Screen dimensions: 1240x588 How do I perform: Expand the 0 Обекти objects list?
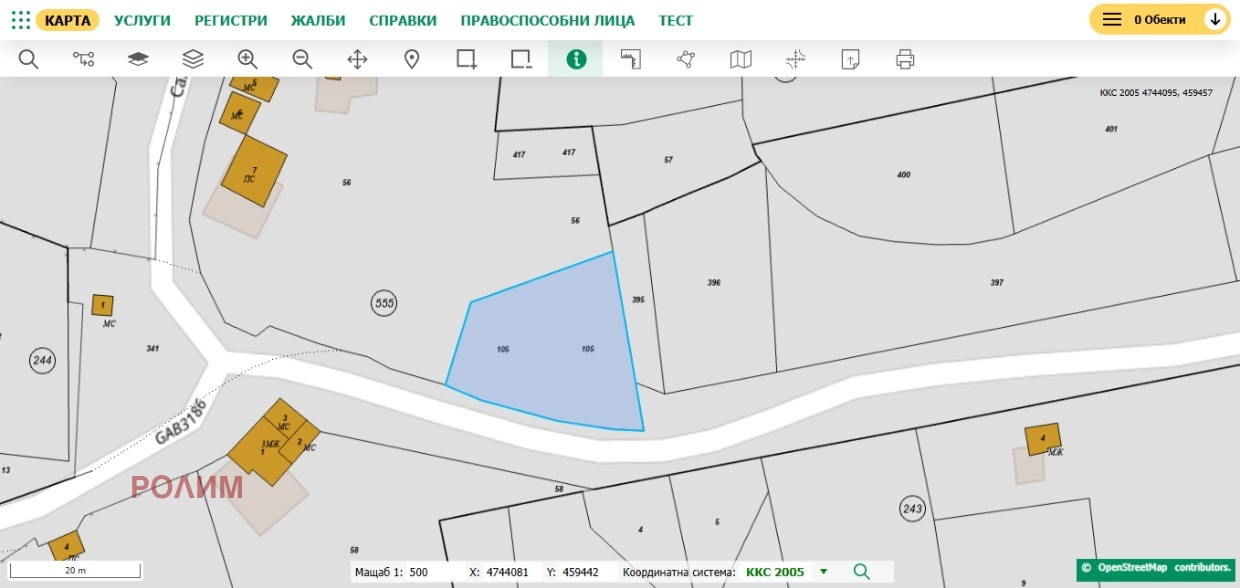coord(1159,20)
